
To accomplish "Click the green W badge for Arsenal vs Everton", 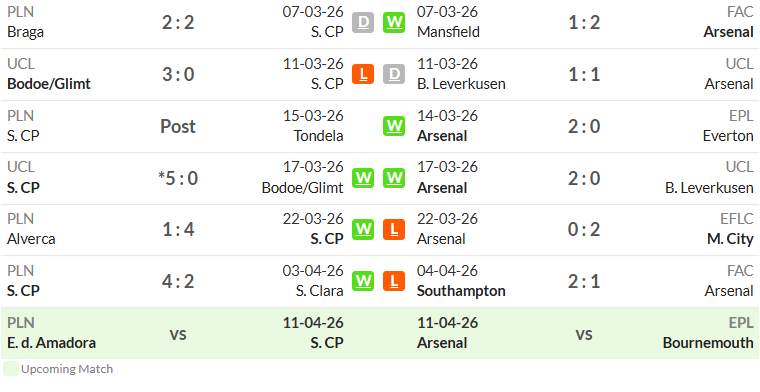I will (394, 126).
